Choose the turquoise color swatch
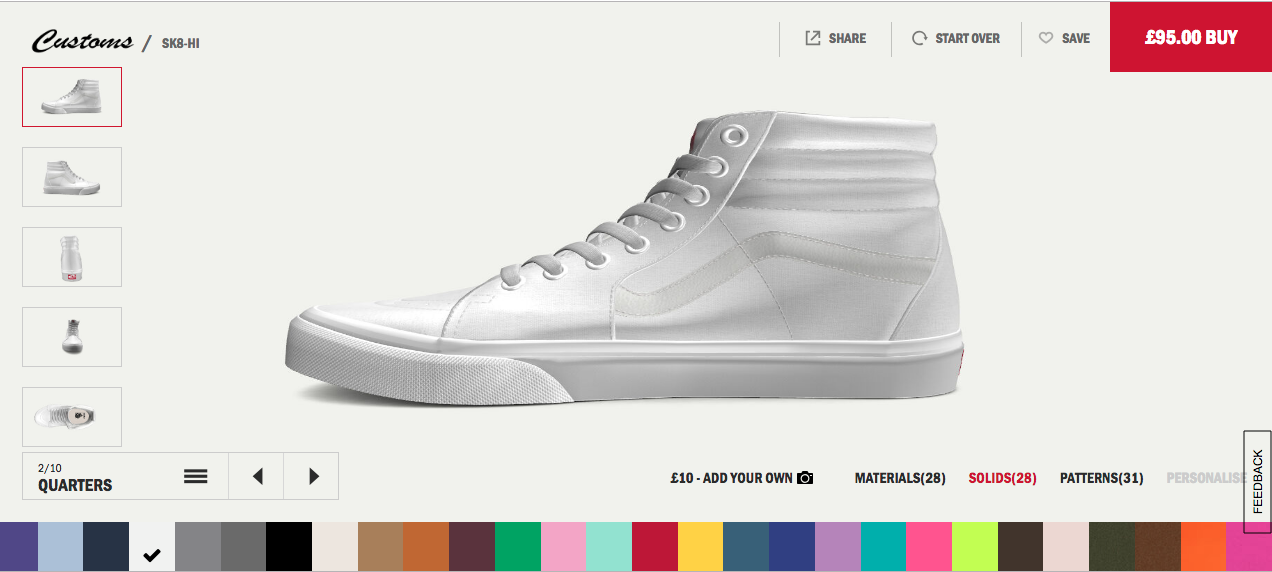Image resolution: width=1272 pixels, height=572 pixels. tap(884, 547)
